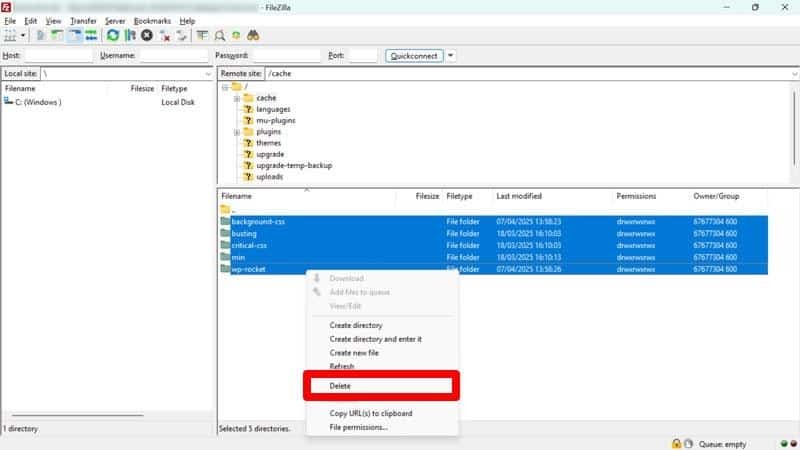Open the Transfer menu

pos(83,21)
